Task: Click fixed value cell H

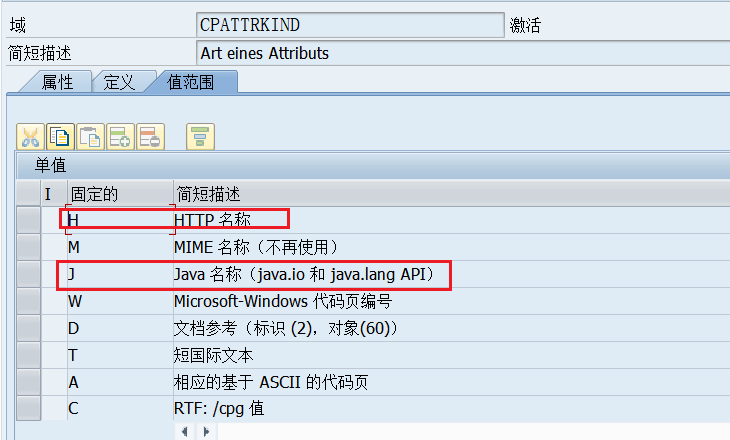Action: pyautogui.click(x=120, y=220)
